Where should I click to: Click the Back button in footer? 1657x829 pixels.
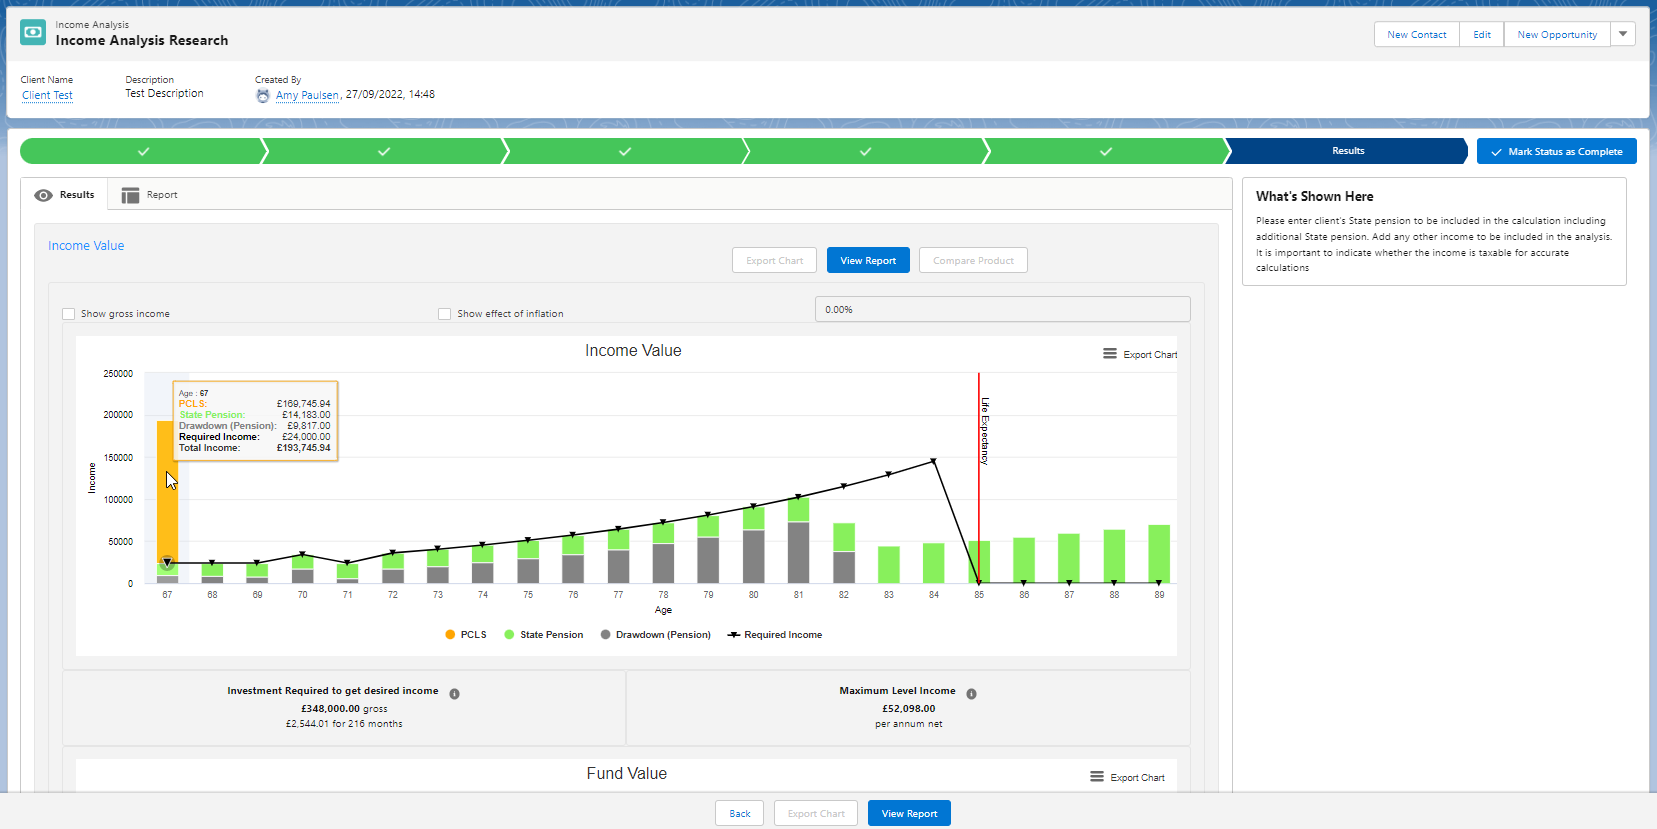[740, 813]
